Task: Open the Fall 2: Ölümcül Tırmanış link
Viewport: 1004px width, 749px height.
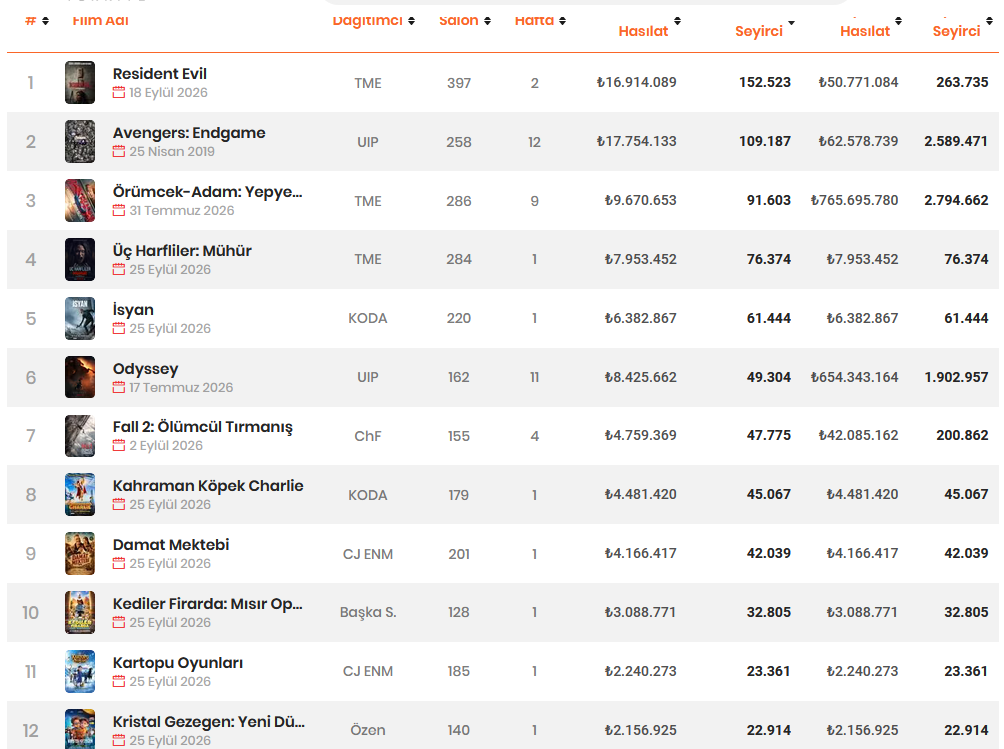Action: coord(202,427)
